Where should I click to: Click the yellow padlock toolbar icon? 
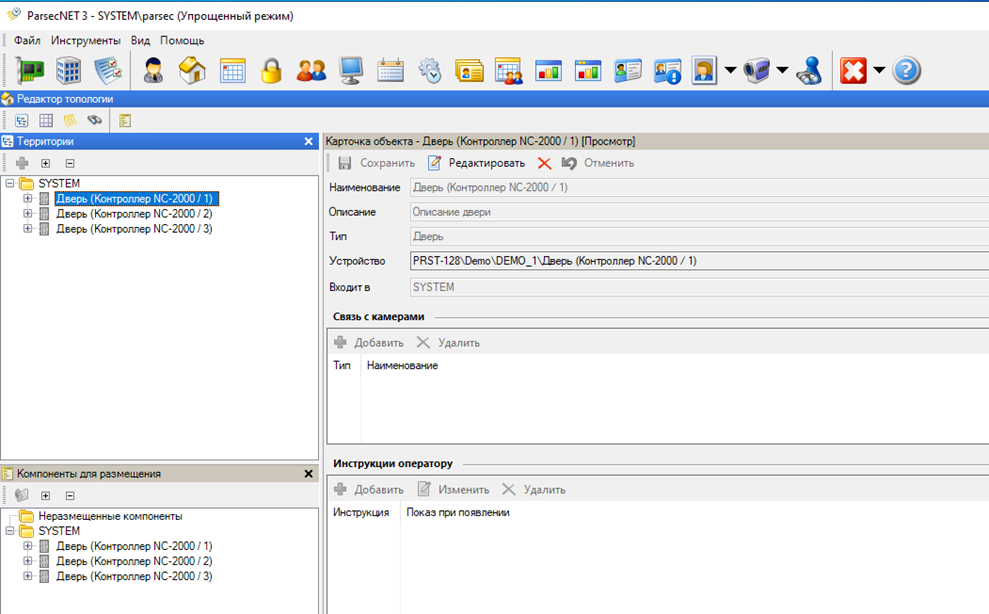coord(272,71)
